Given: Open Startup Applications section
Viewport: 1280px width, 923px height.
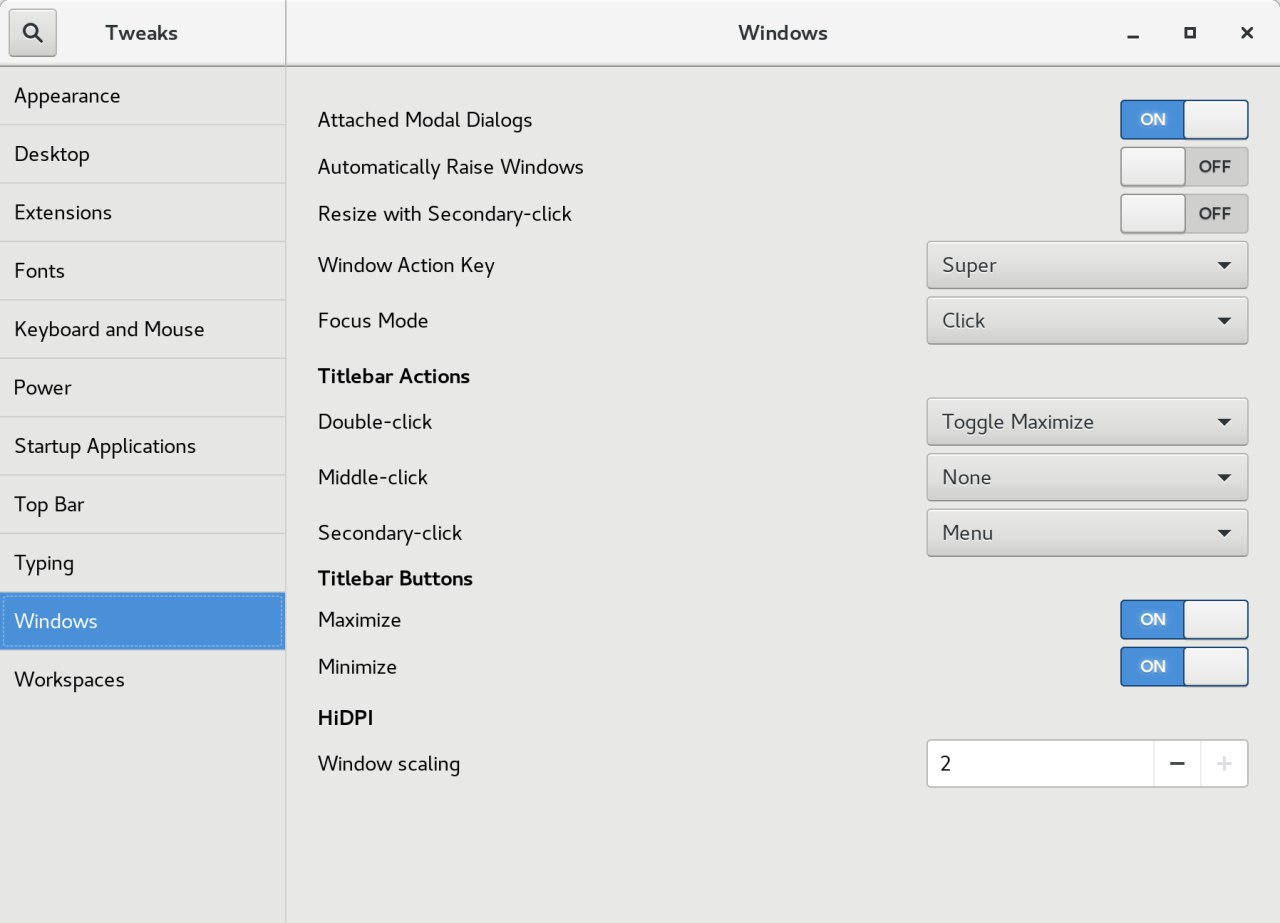Looking at the screenshot, I should (142, 446).
